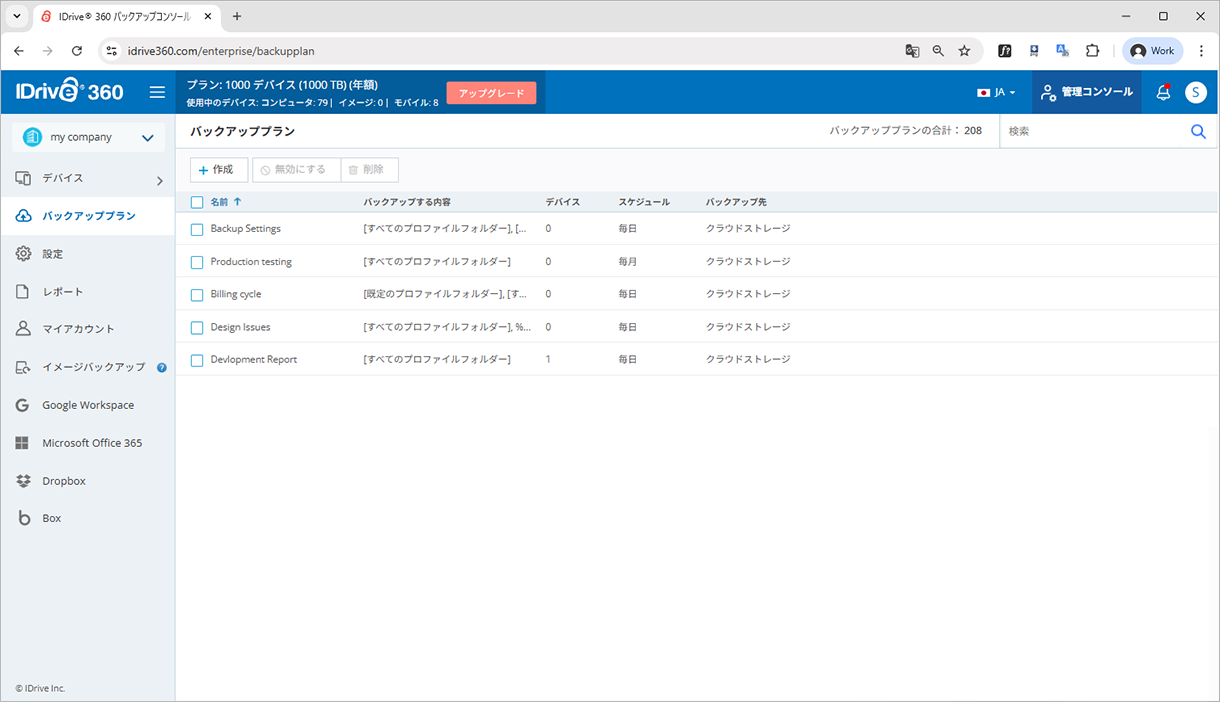This screenshot has height=702, width=1220.
Task: Open the notifications bell icon
Action: [1163, 91]
